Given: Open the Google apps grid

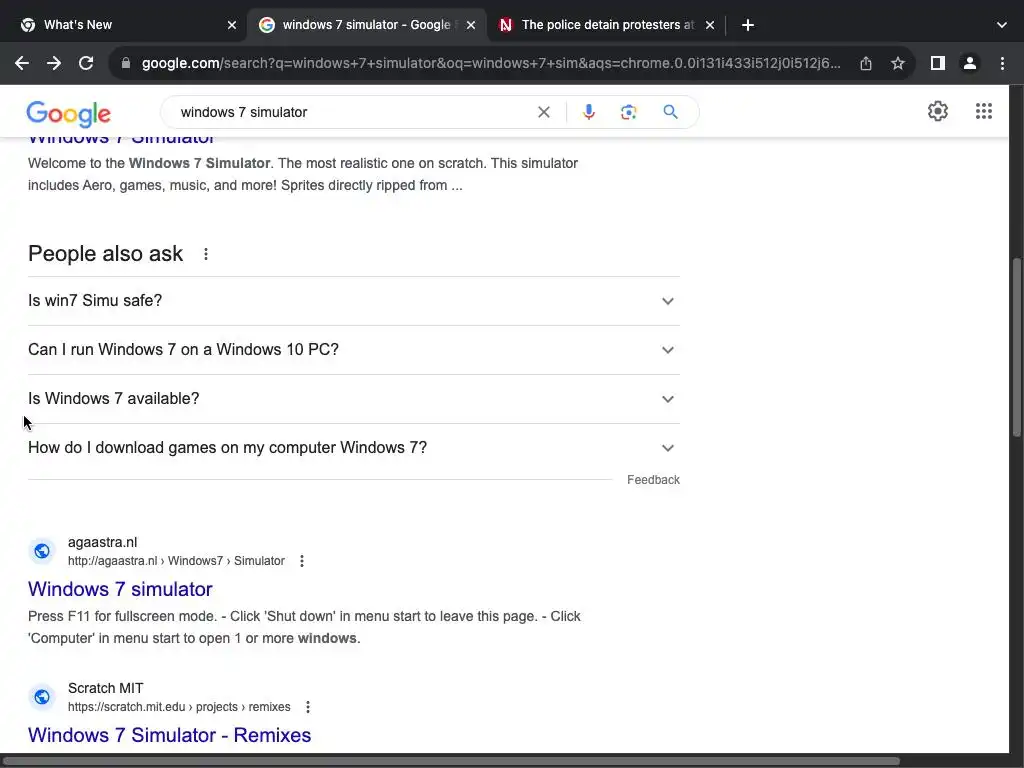Looking at the screenshot, I should 984,111.
